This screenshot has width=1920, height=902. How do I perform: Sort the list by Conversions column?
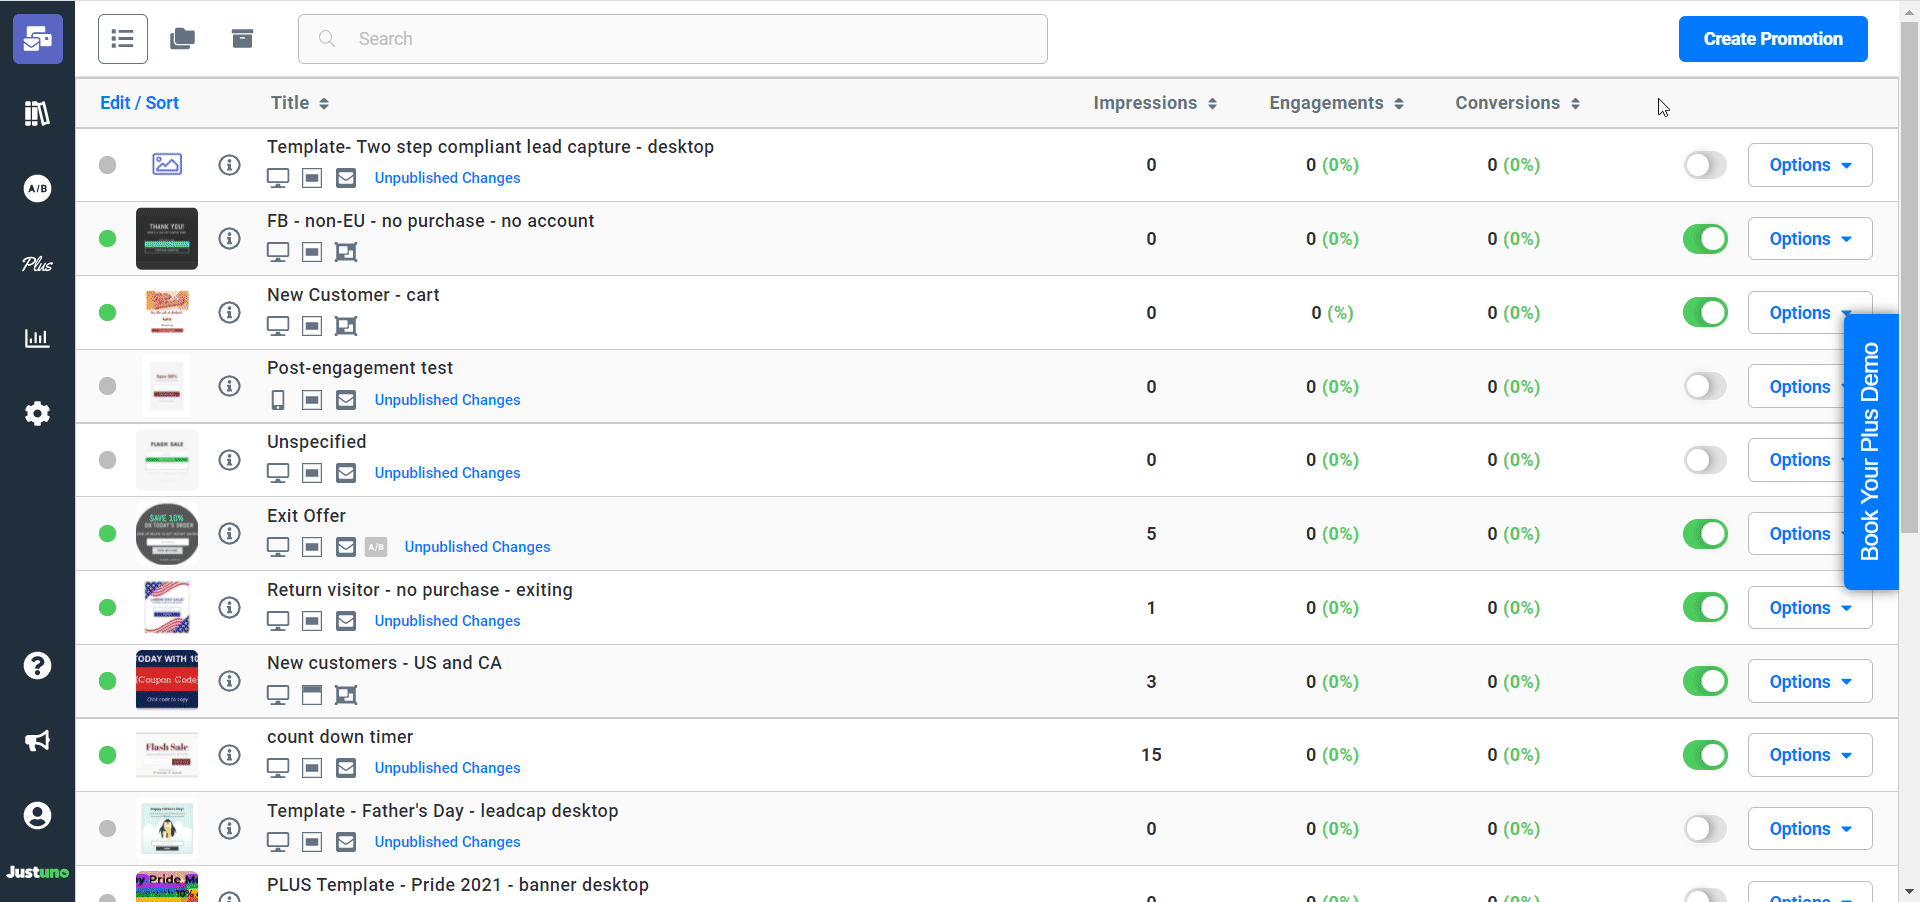click(1516, 103)
